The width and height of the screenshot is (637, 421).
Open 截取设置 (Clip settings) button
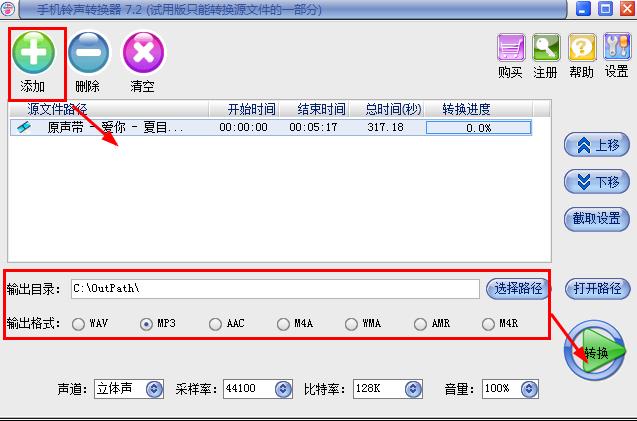(x=597, y=219)
